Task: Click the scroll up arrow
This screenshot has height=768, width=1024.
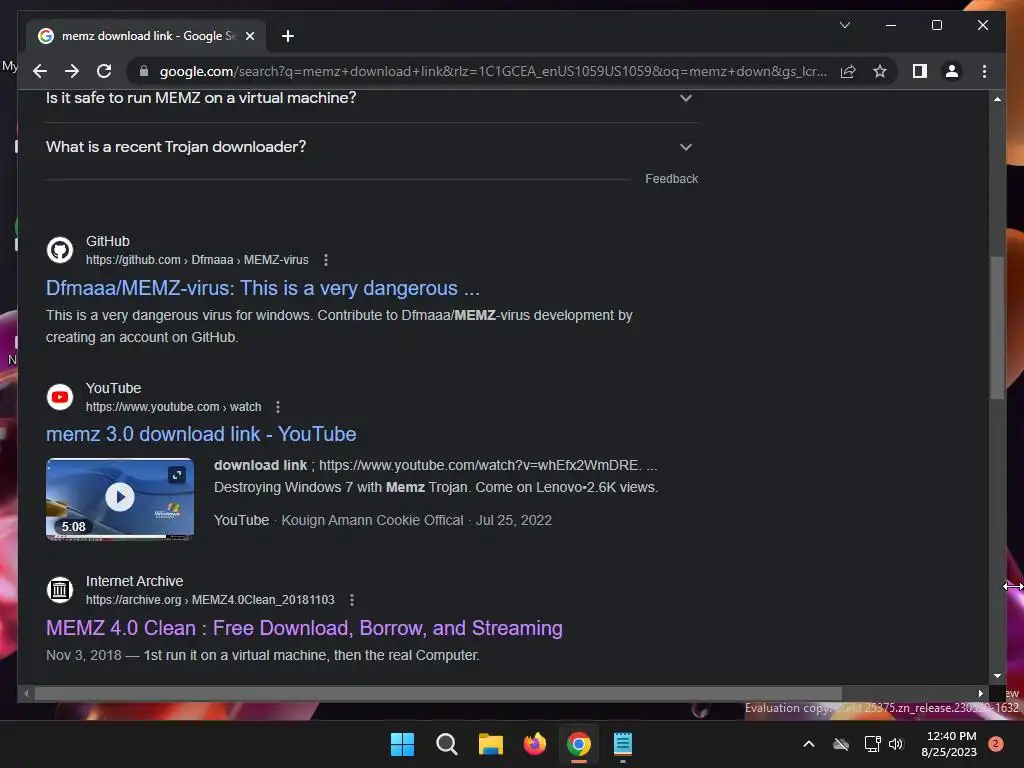Action: (997, 99)
